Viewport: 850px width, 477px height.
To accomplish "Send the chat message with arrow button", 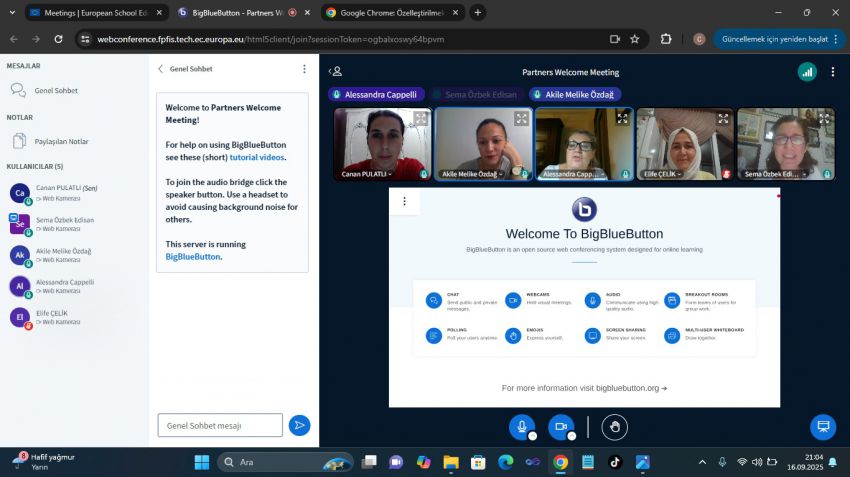I will 299,425.
